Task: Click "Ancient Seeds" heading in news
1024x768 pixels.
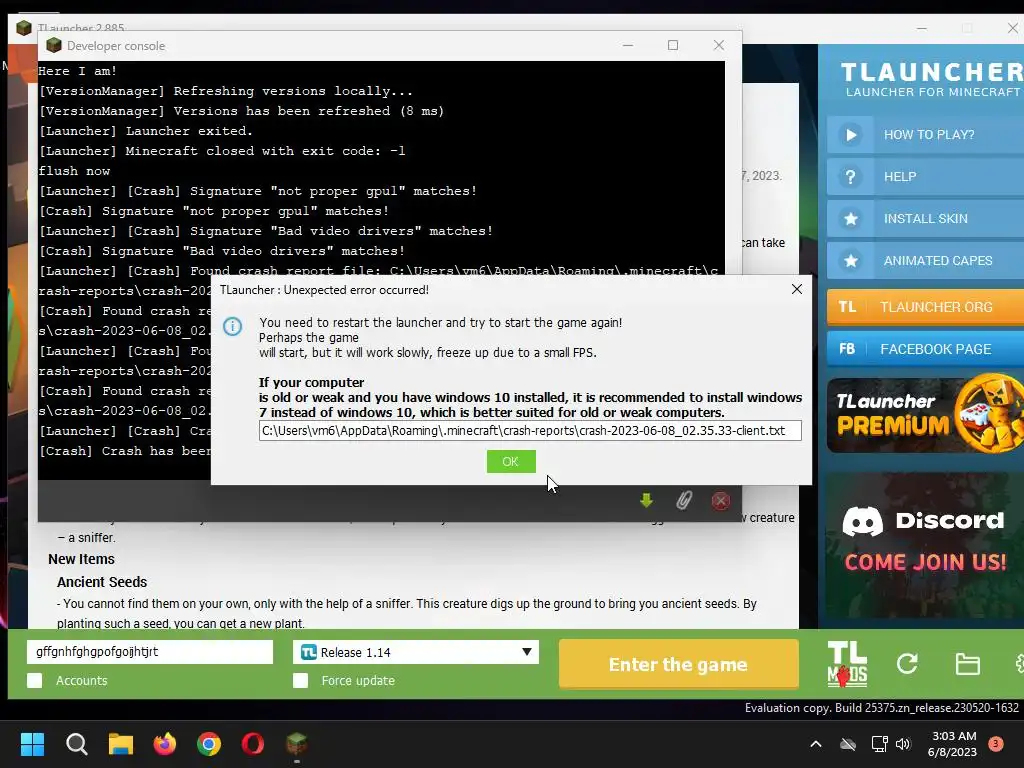Action: point(102,582)
